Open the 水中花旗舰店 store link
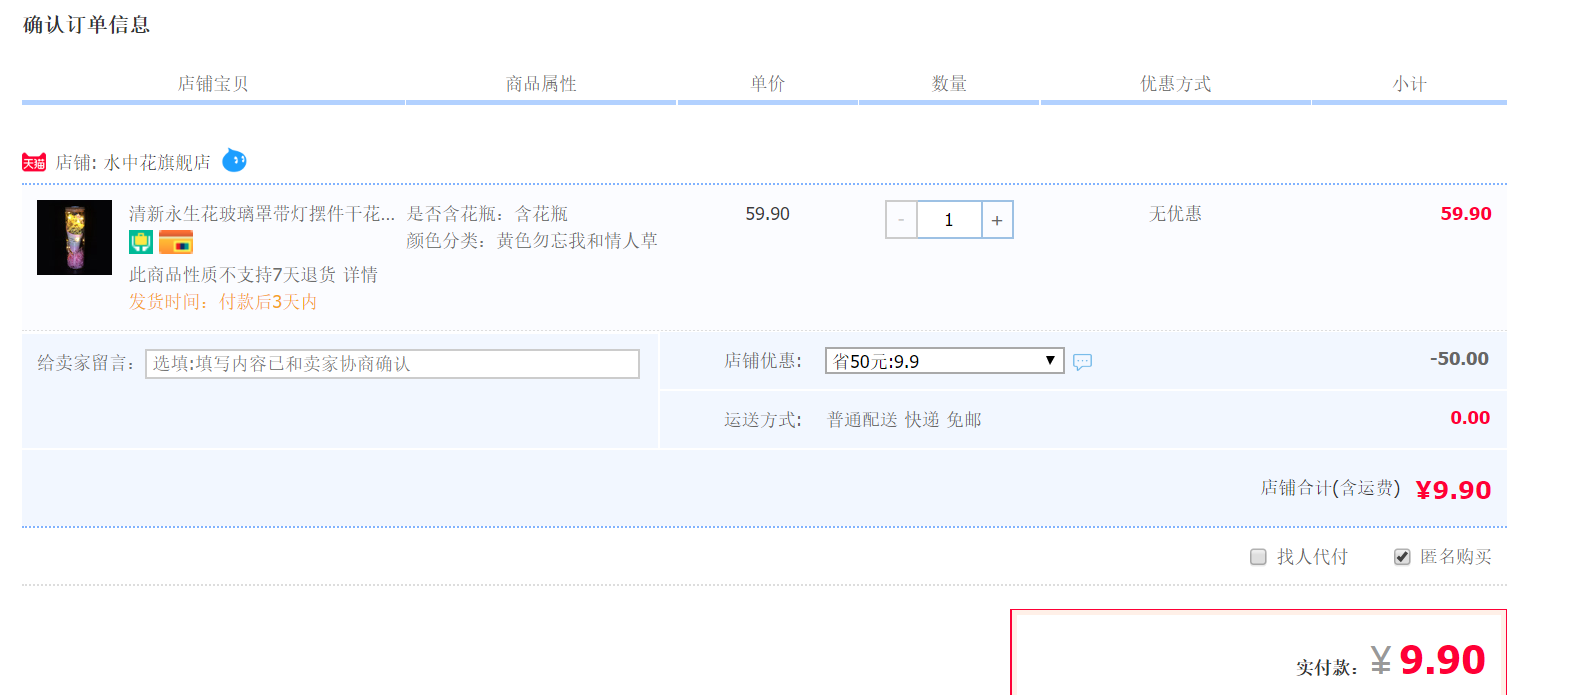Viewport: 1581px width, 695px height. click(x=157, y=163)
